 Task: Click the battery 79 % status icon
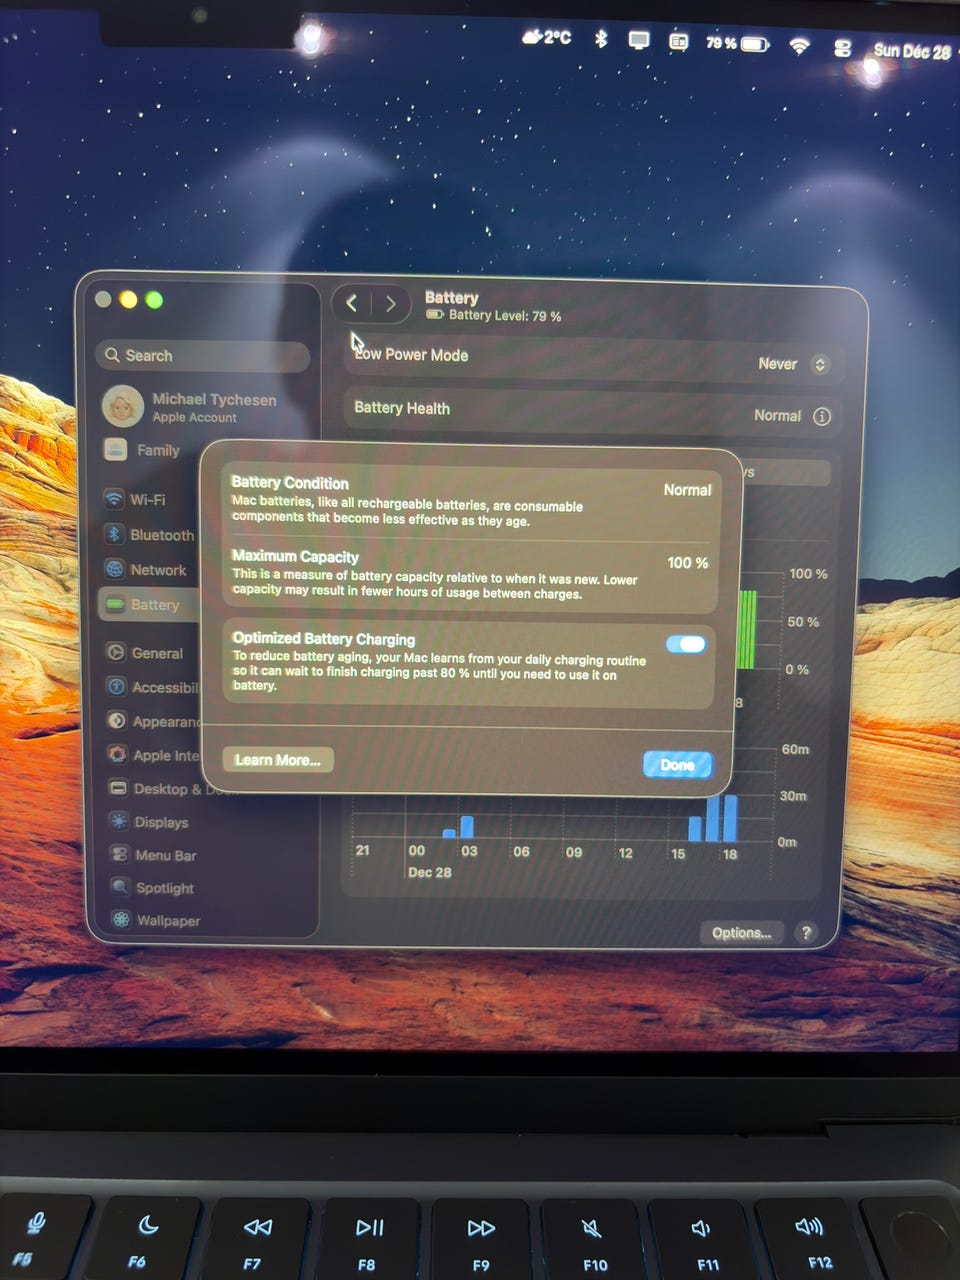pos(737,43)
